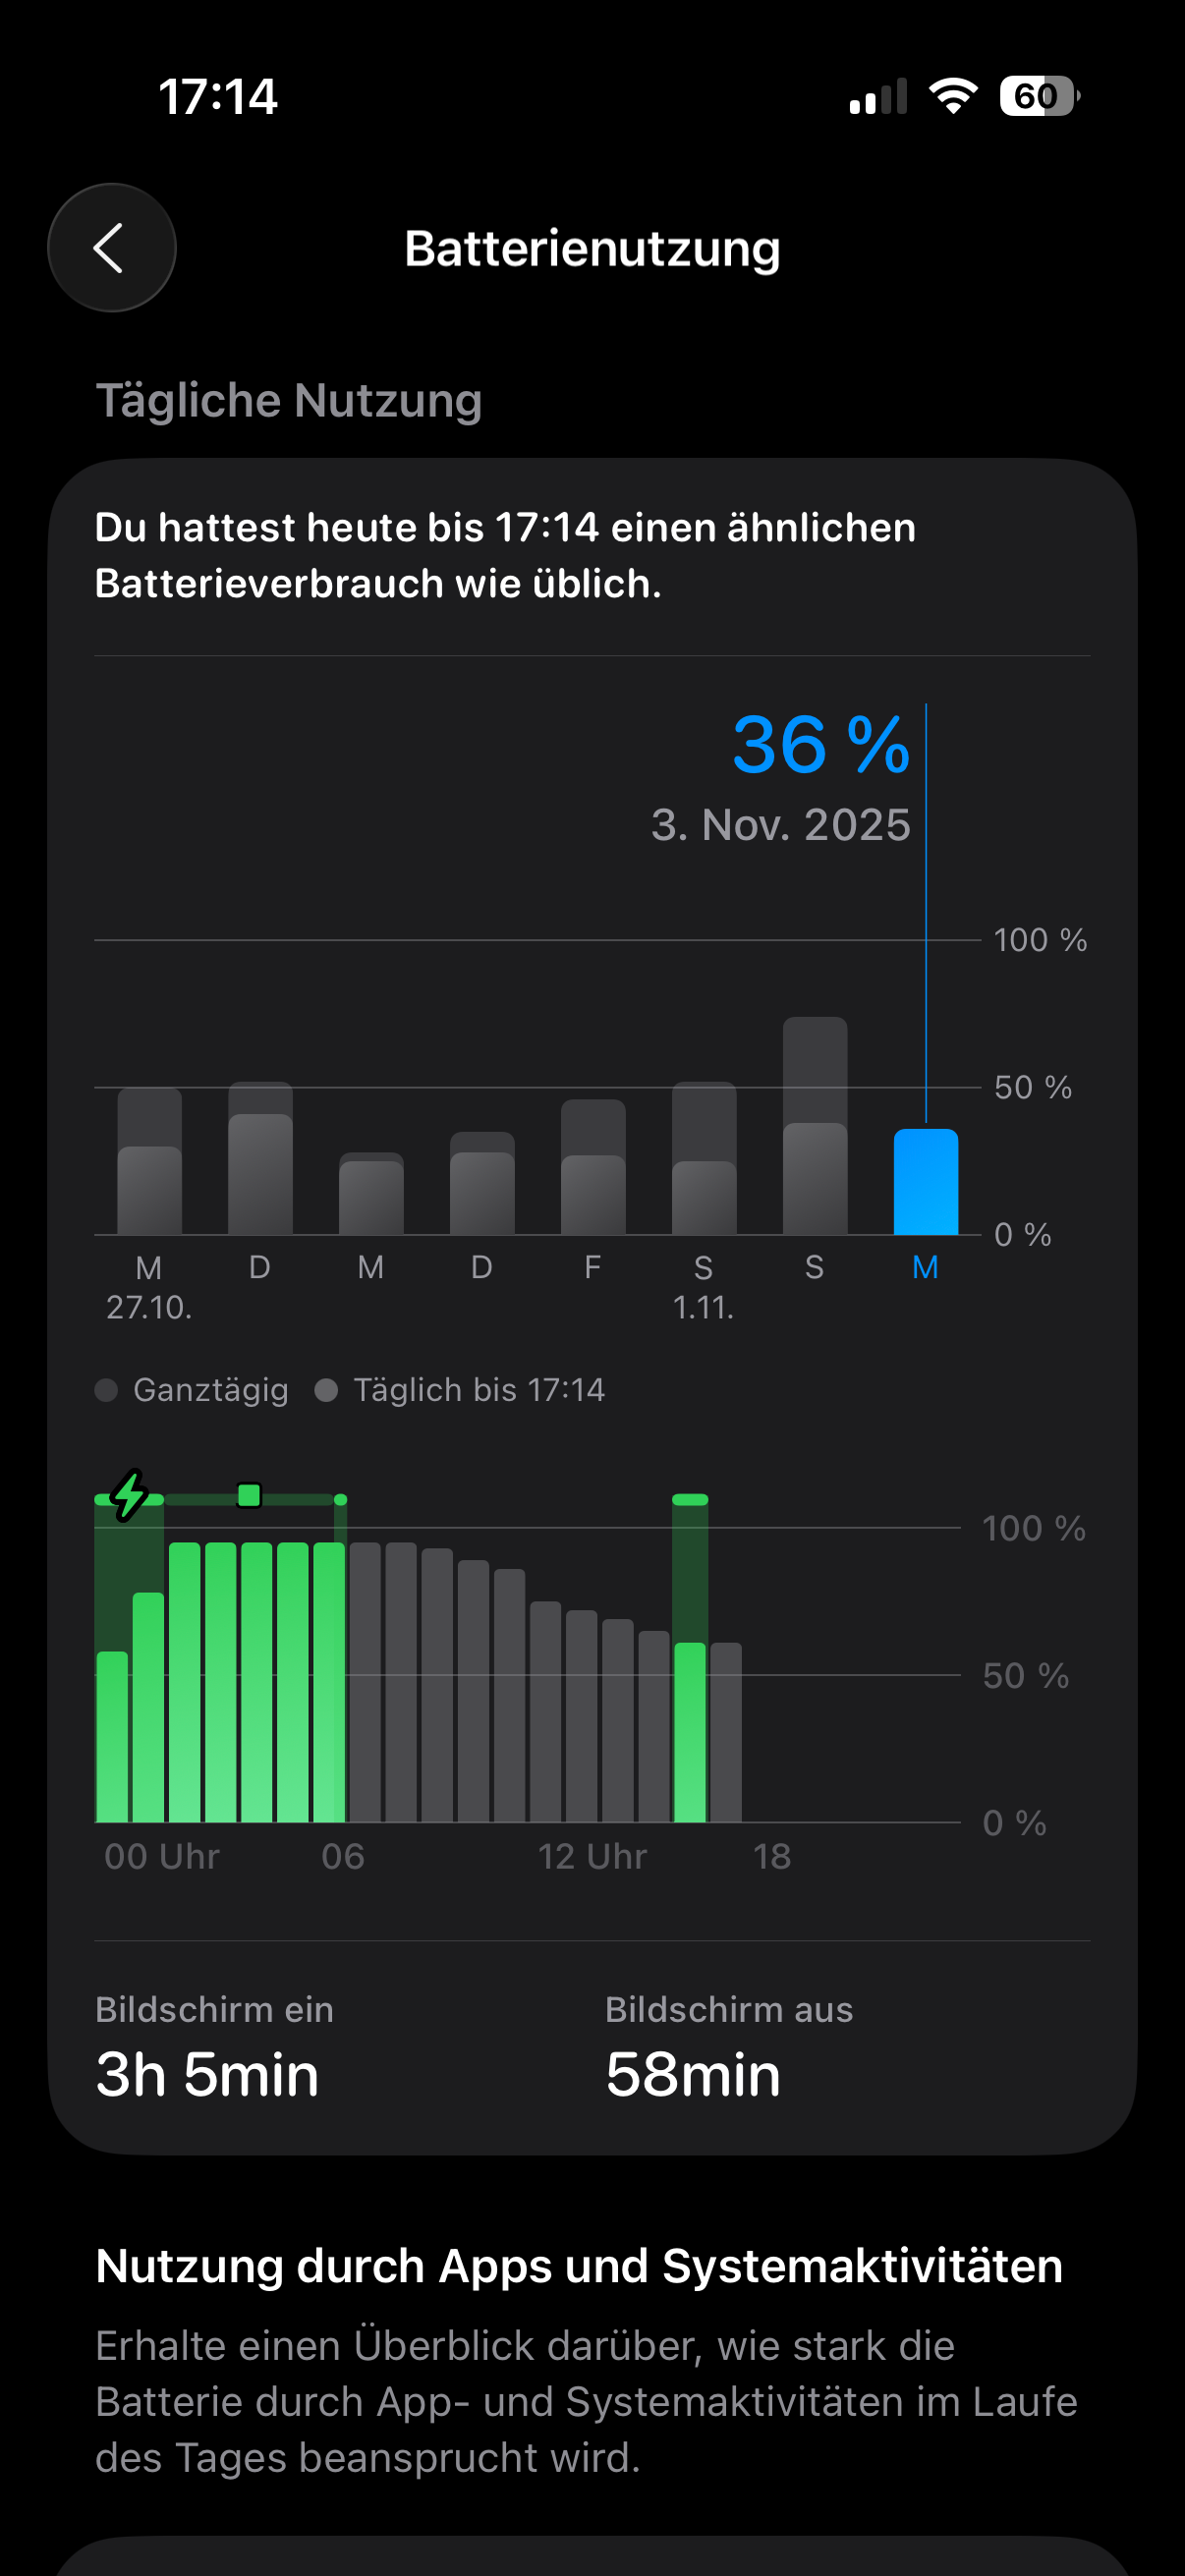
Task: Tap the Nutzung durch Apps und Systemaktivitäten heading
Action: [579, 2266]
